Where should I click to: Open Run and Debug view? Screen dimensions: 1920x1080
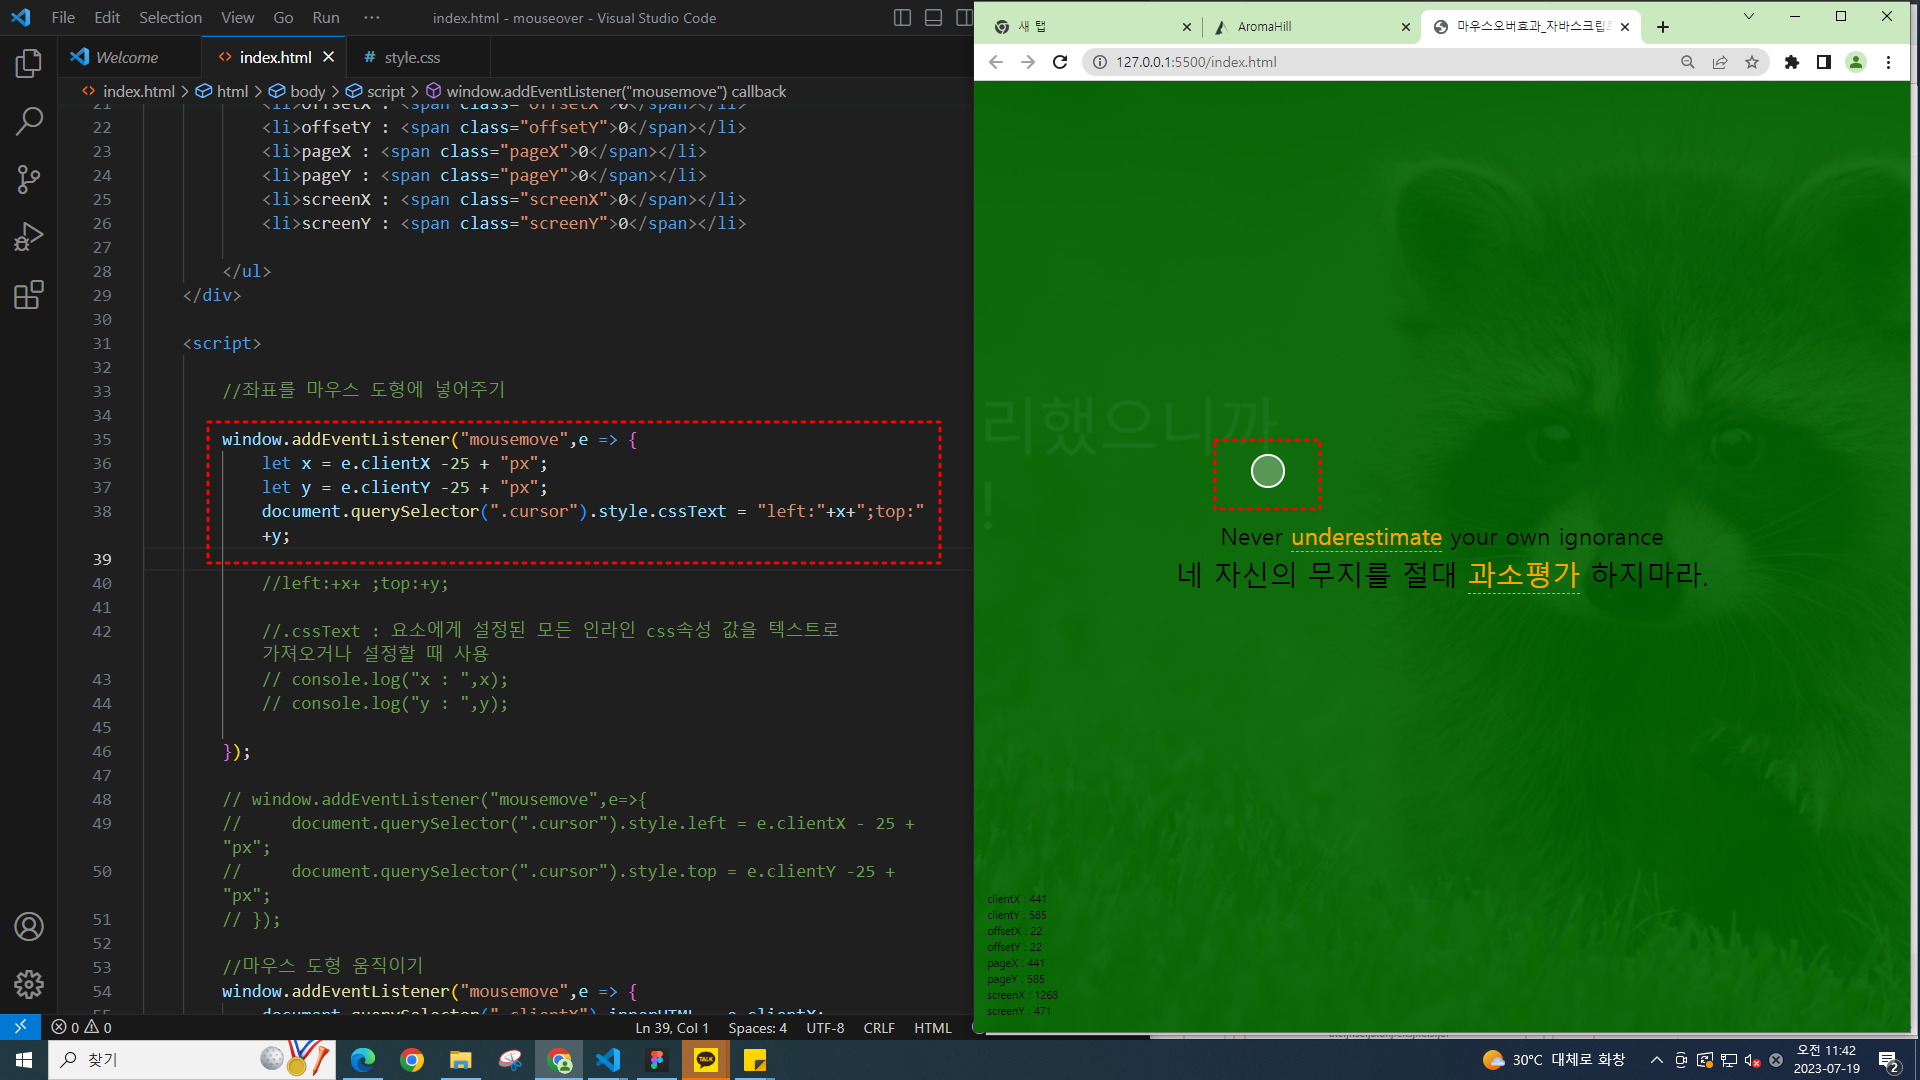(29, 237)
